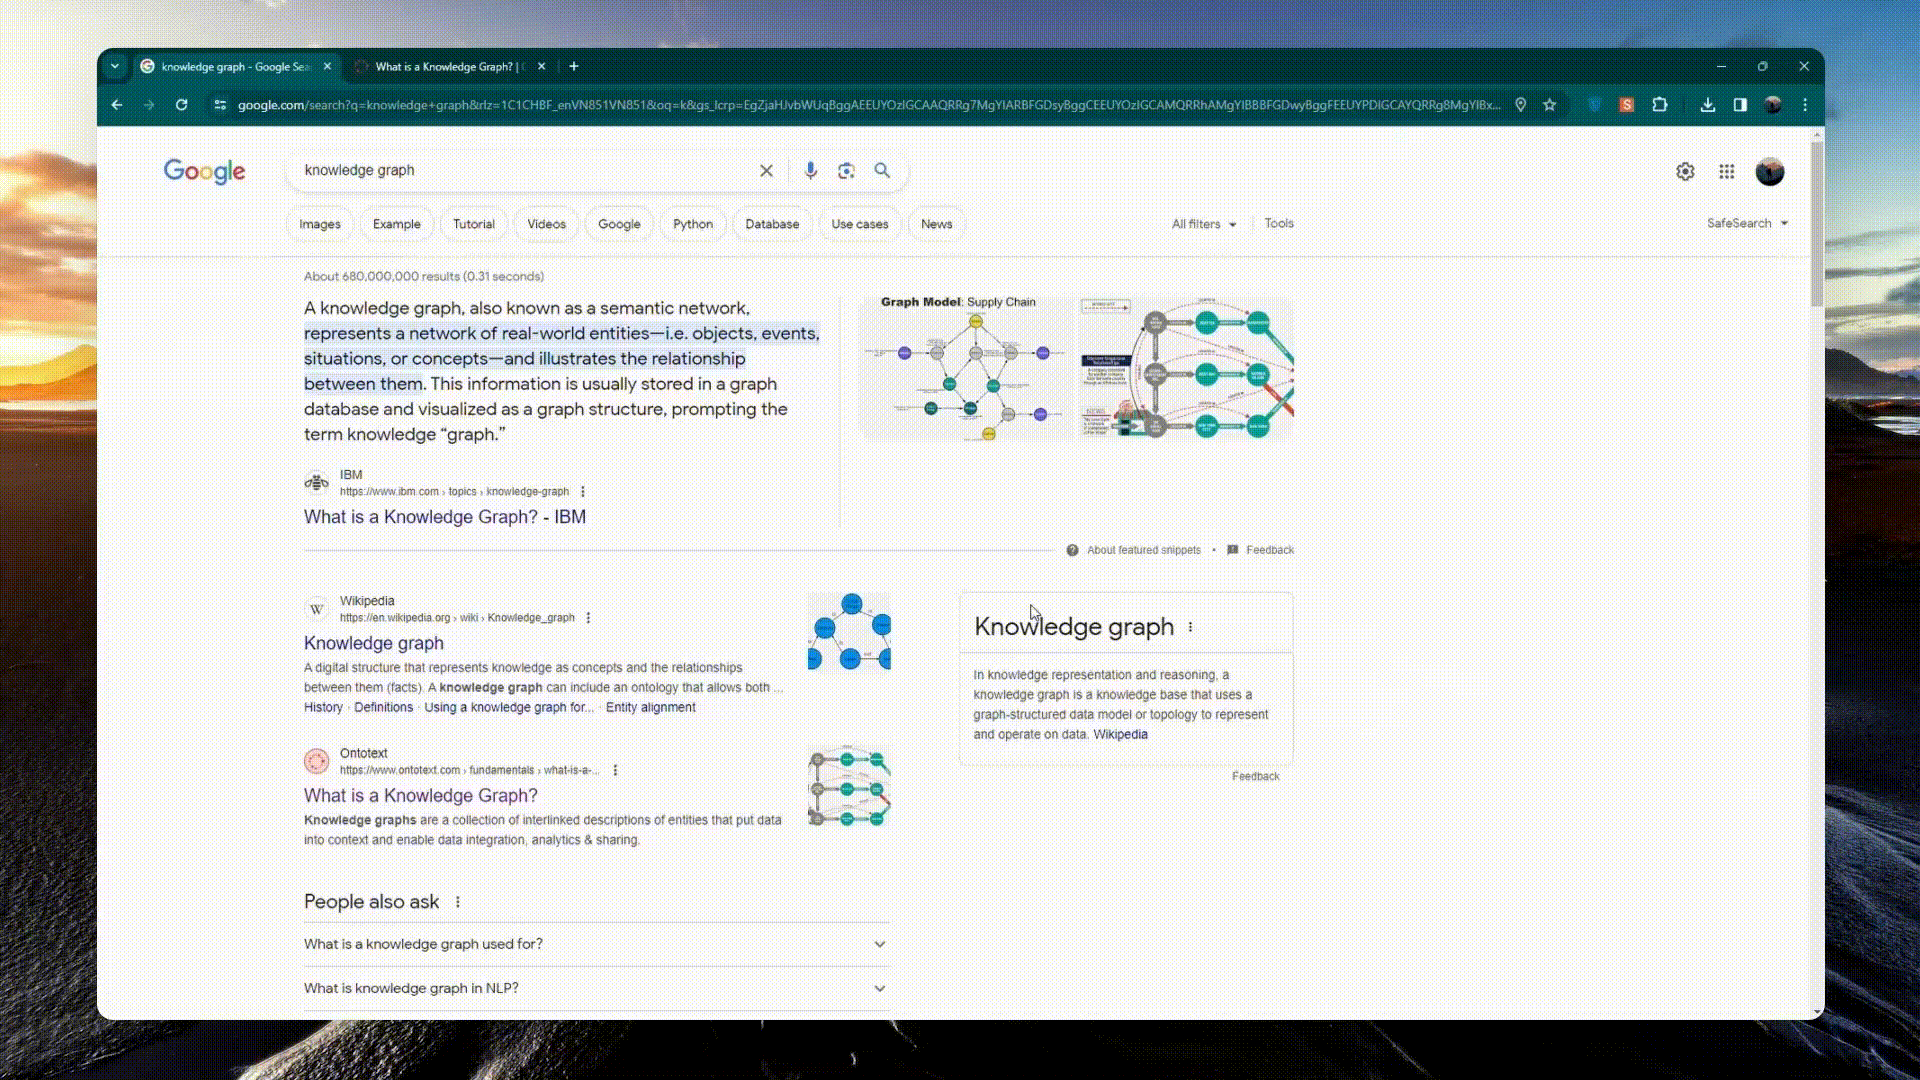The height and width of the screenshot is (1080, 1920).
Task: Click the new tab plus button
Action: point(574,67)
